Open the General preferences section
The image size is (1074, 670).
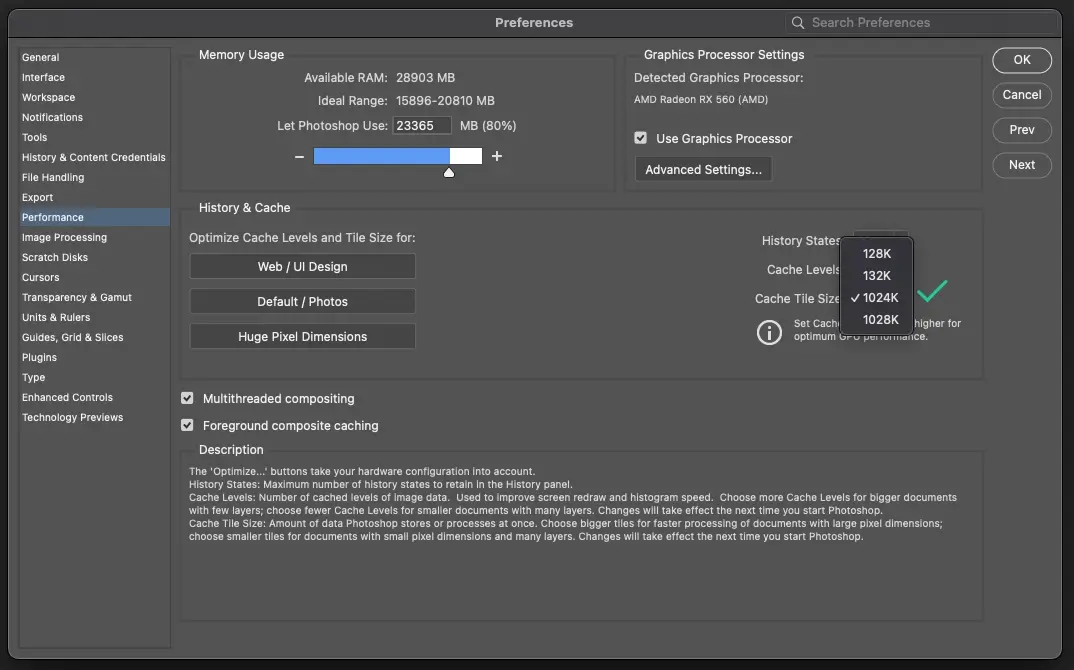pos(95,58)
